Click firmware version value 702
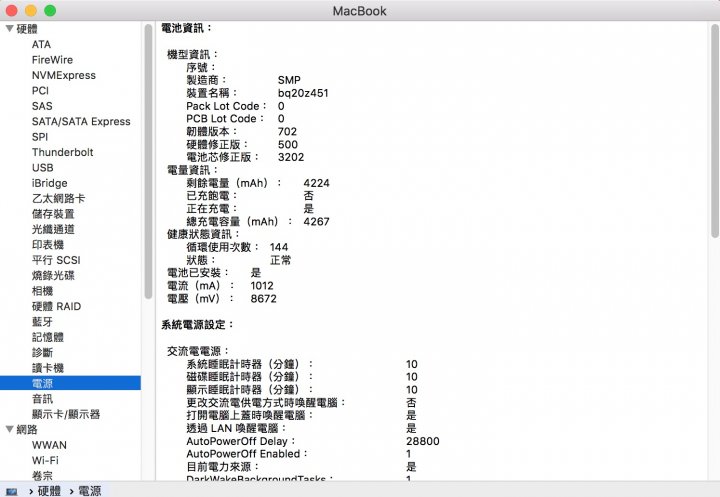 287,131
